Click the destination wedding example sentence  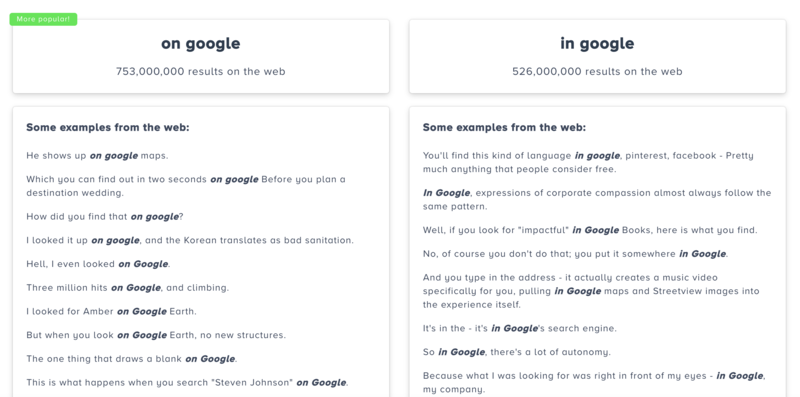coord(186,186)
